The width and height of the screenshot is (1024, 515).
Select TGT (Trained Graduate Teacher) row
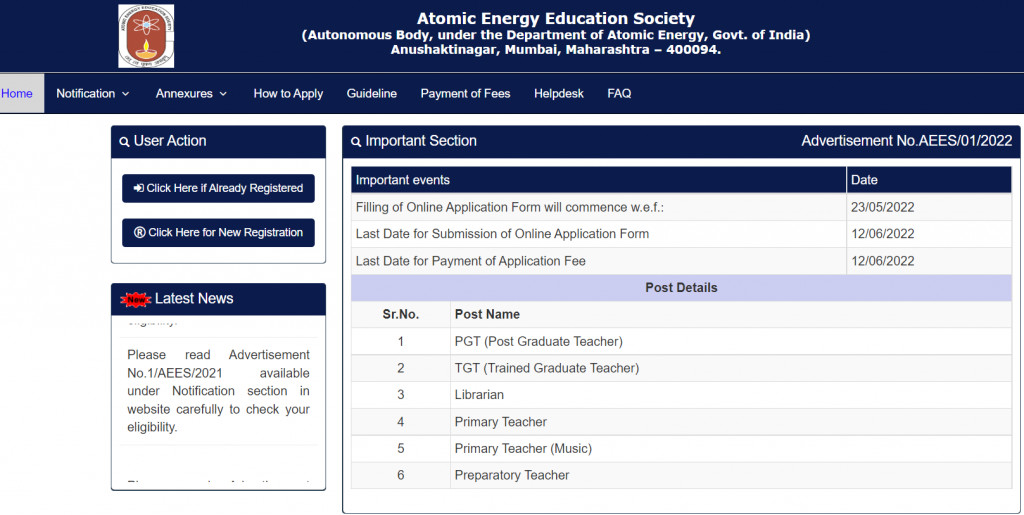[x=681, y=368]
